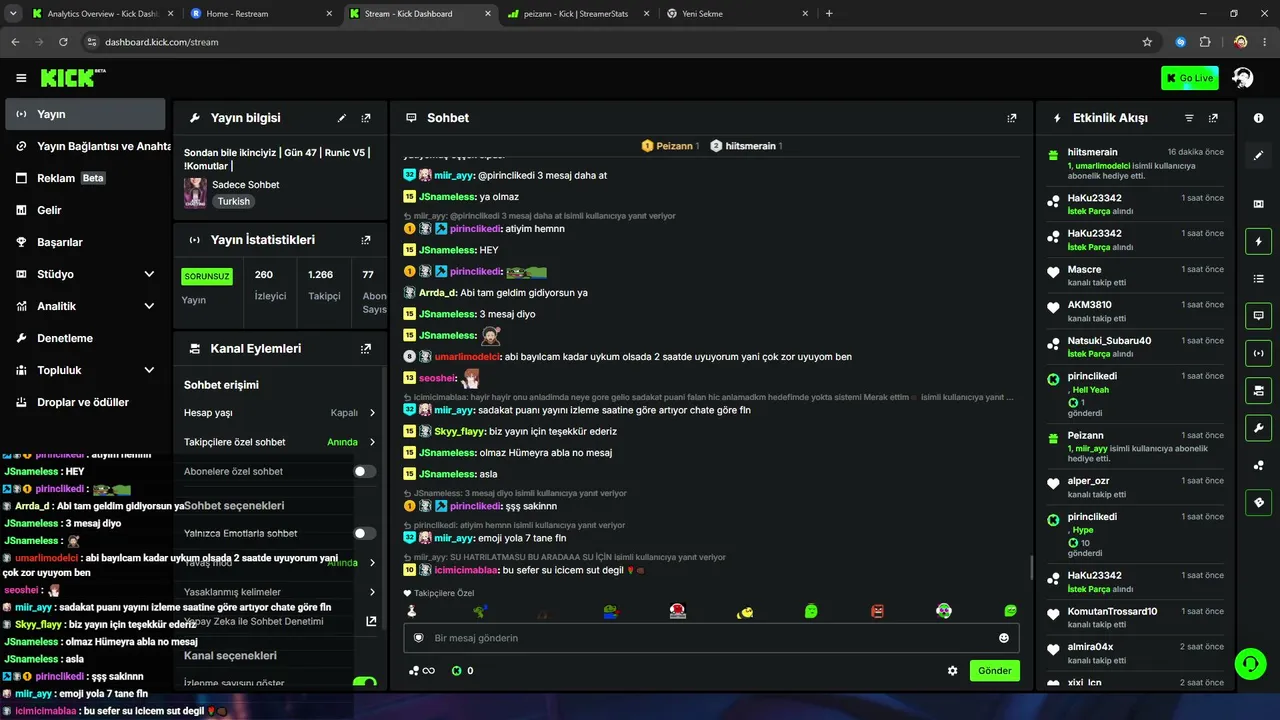Open the profile avatar menu
Viewport: 1280px width, 720px height.
1243,78
